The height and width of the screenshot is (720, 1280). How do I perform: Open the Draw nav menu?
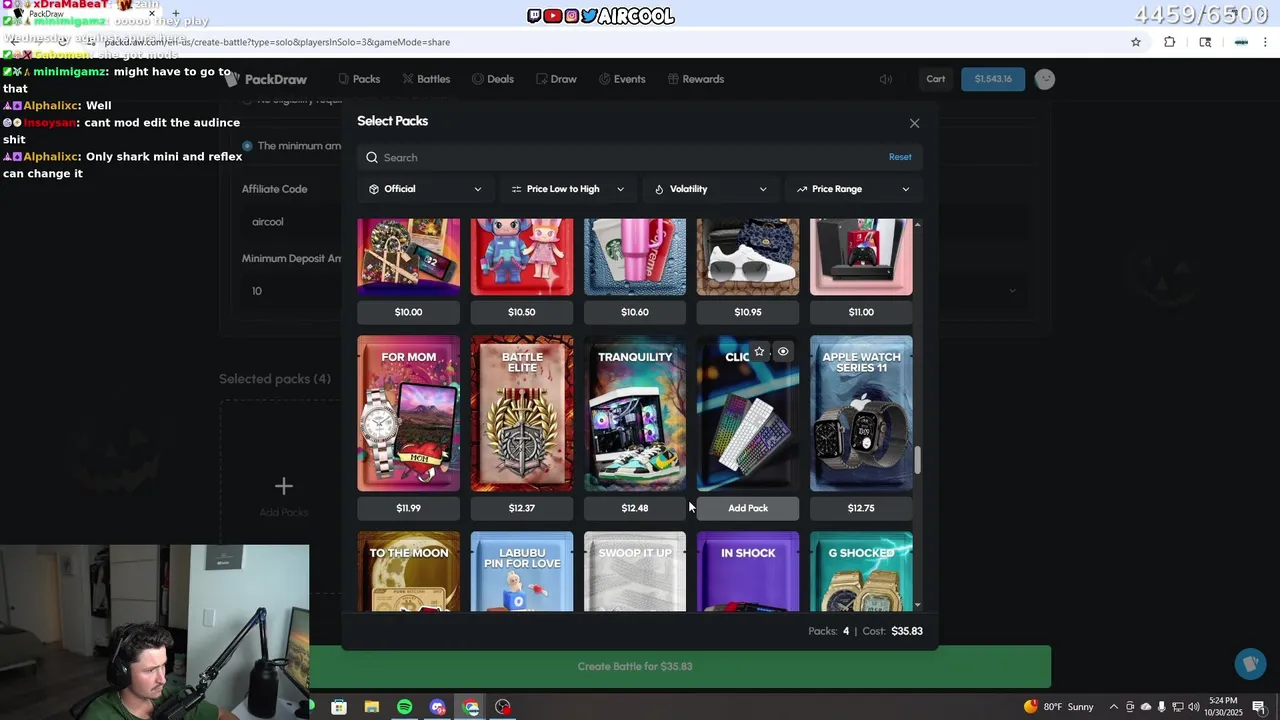(x=556, y=79)
